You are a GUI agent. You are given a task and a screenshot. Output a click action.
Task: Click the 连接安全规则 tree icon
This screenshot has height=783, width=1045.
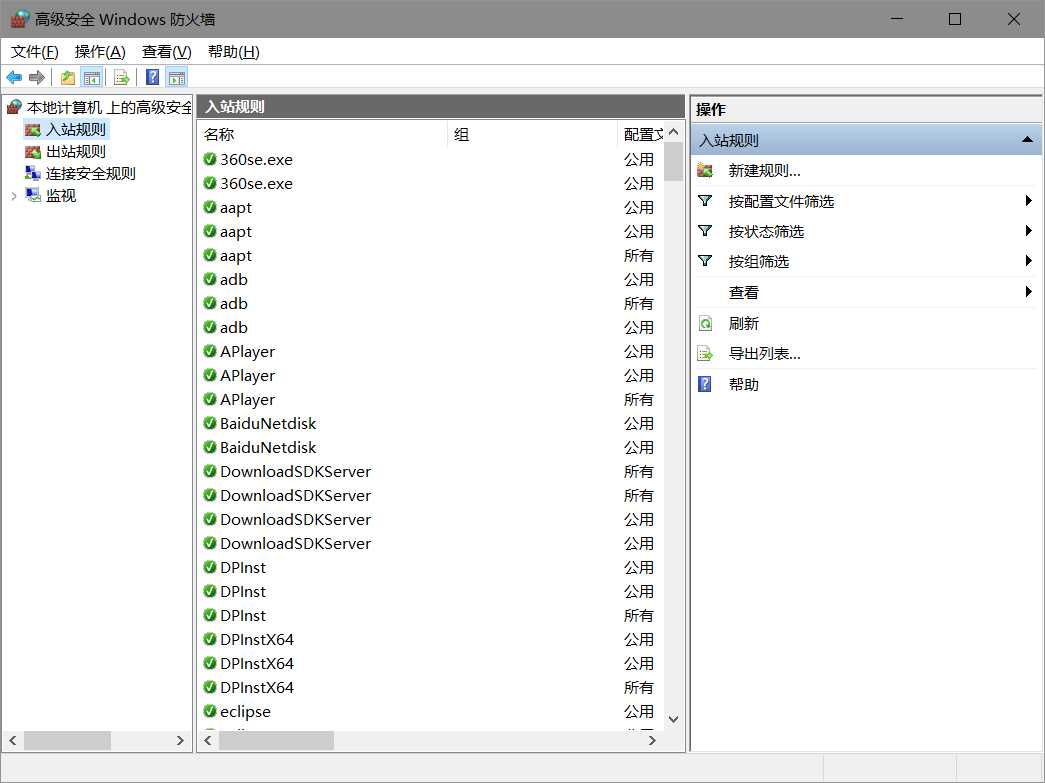[x=33, y=173]
